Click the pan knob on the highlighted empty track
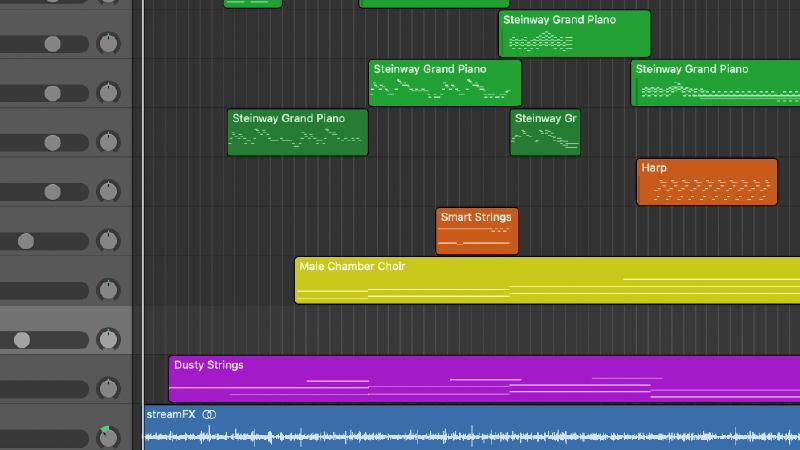The height and width of the screenshot is (450, 800). pos(108,339)
